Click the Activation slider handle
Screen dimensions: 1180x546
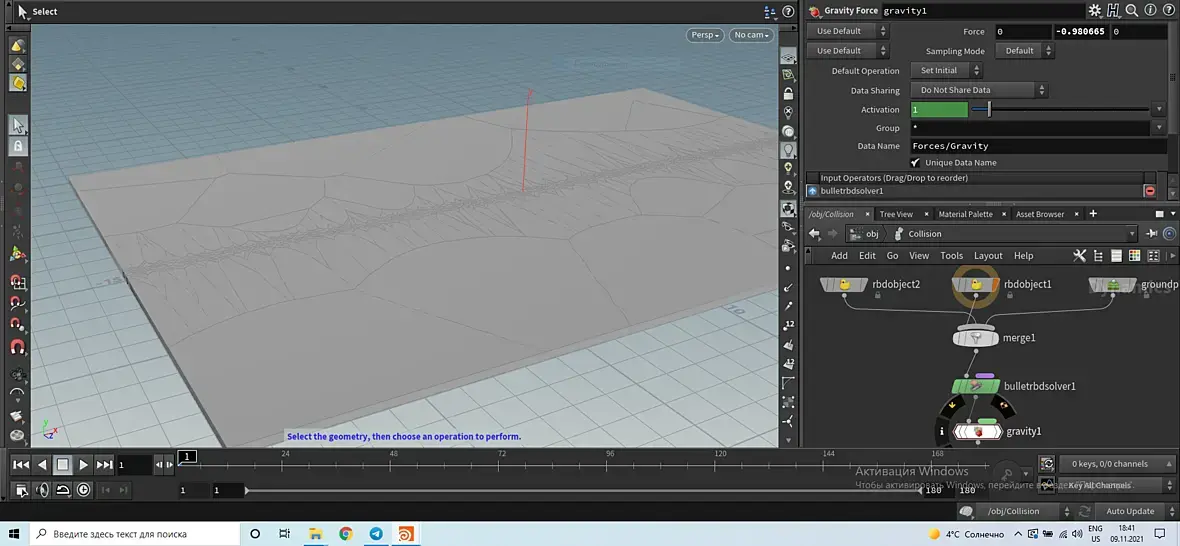click(x=989, y=109)
